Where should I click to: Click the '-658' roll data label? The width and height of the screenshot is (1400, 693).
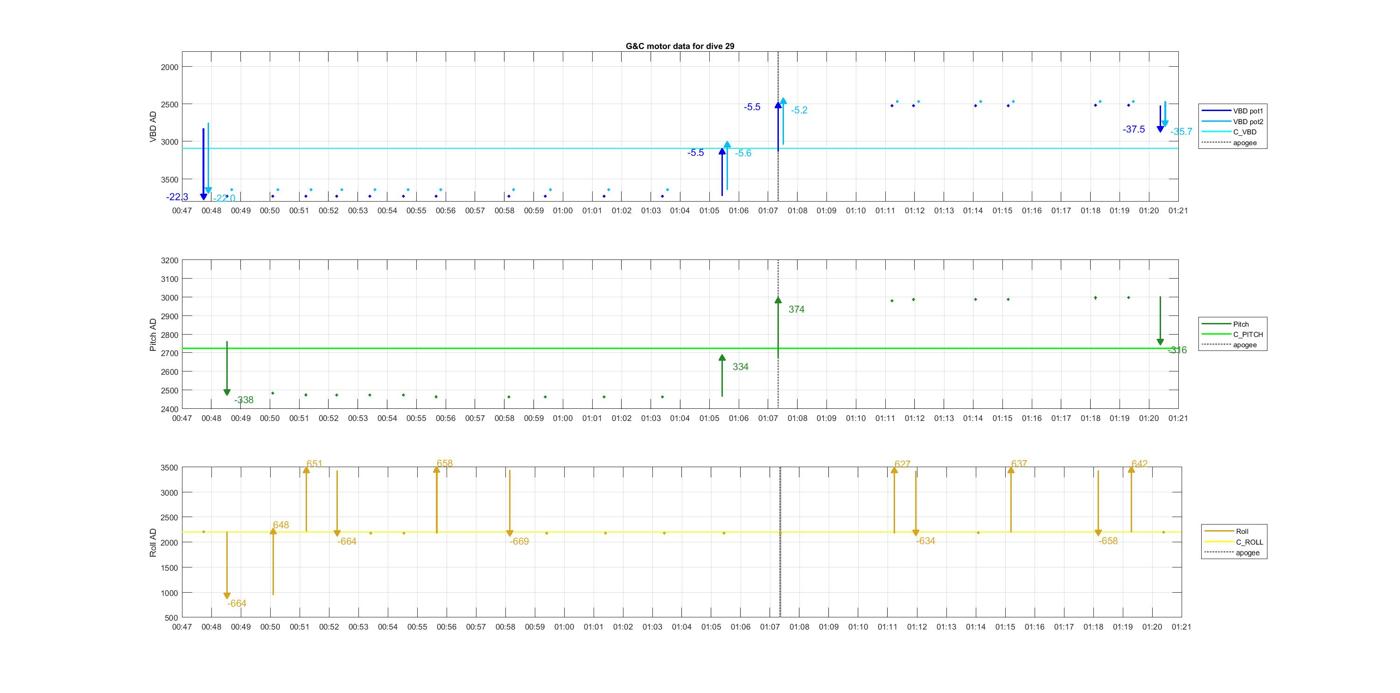pos(1108,541)
